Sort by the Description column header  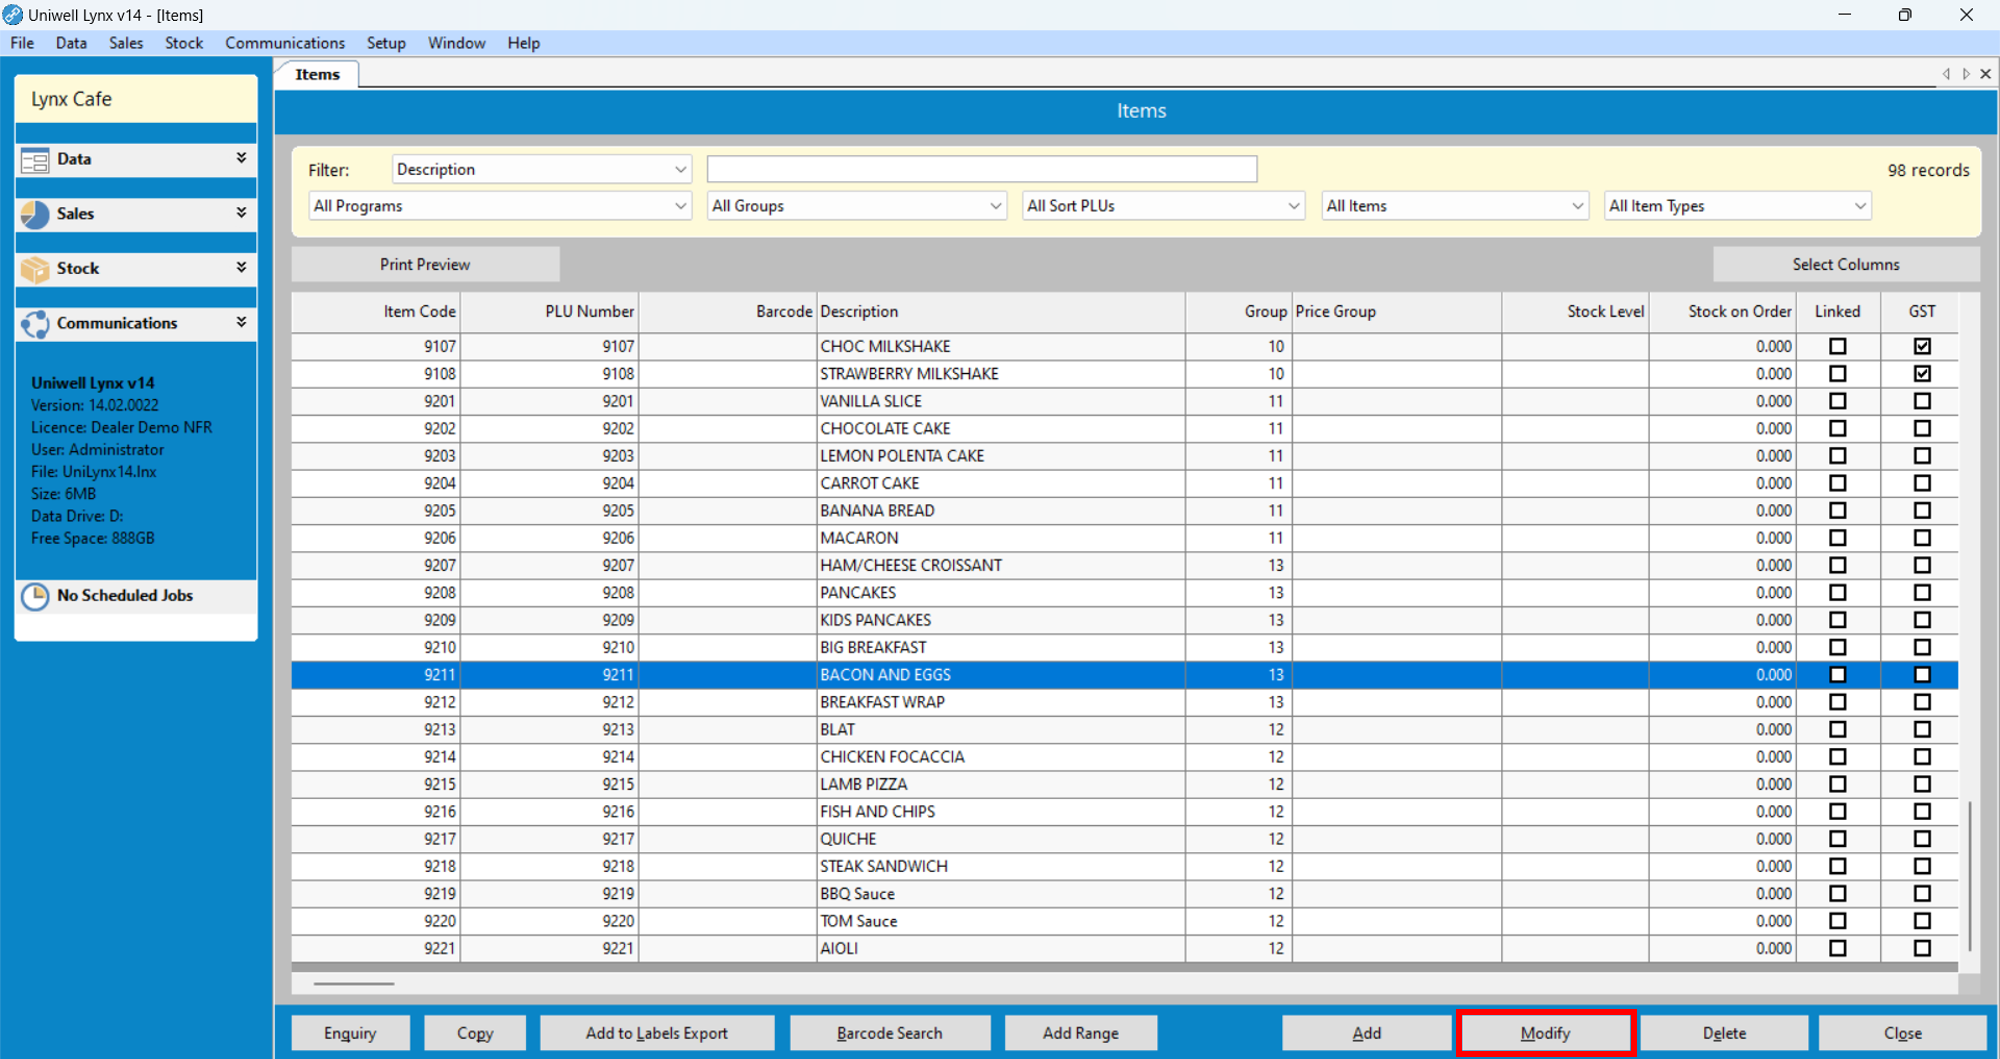(x=1001, y=312)
